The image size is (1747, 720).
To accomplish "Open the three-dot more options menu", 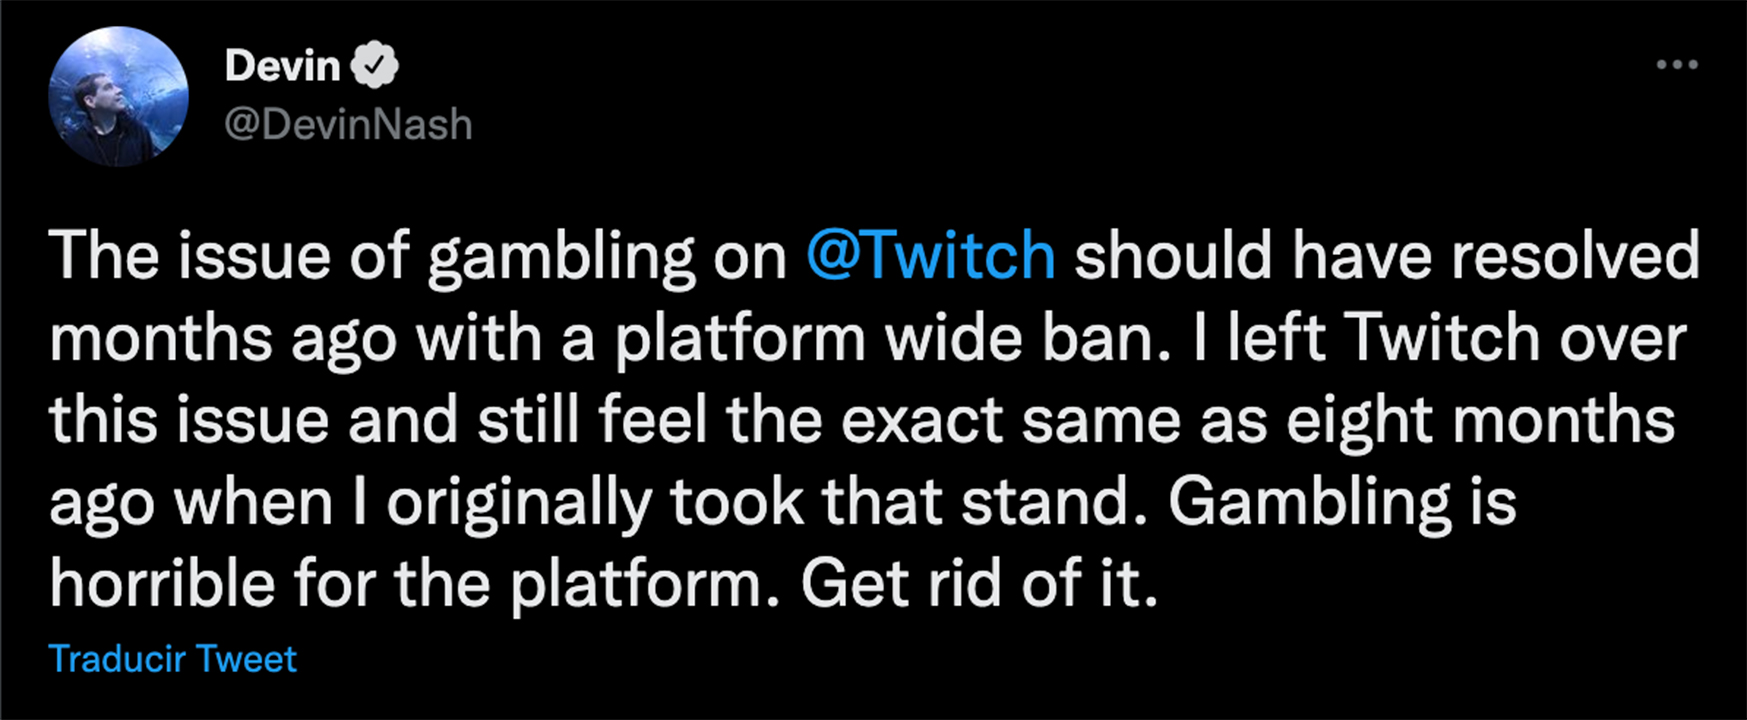I will click(x=1676, y=65).
